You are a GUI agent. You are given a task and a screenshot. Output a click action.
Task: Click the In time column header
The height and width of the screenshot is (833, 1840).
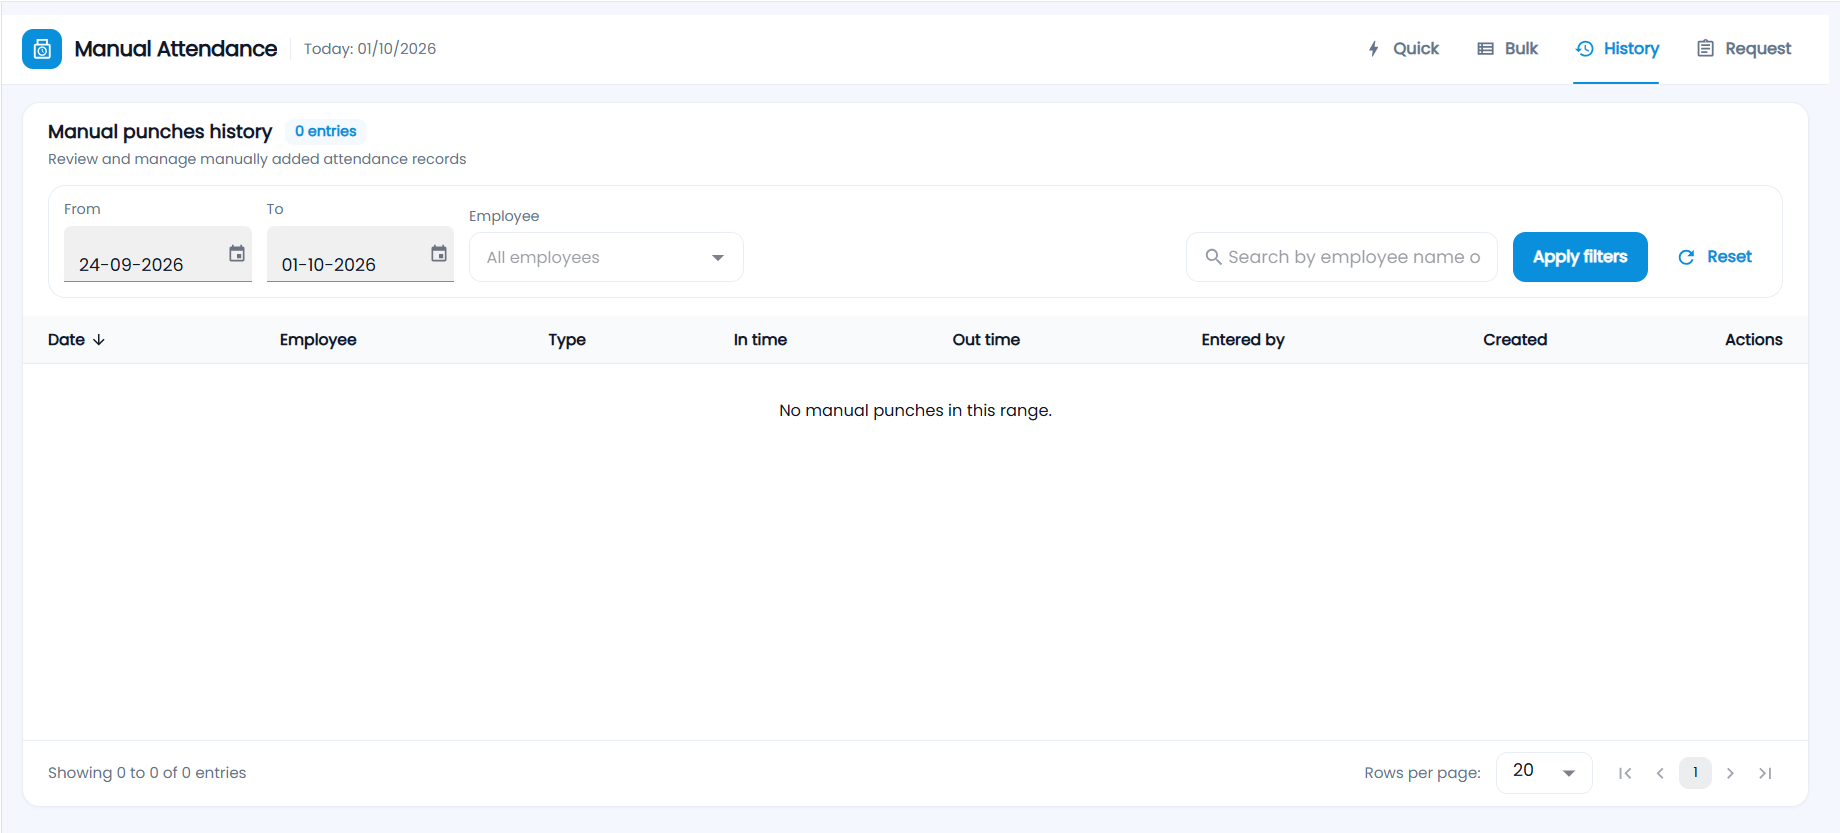pos(760,340)
